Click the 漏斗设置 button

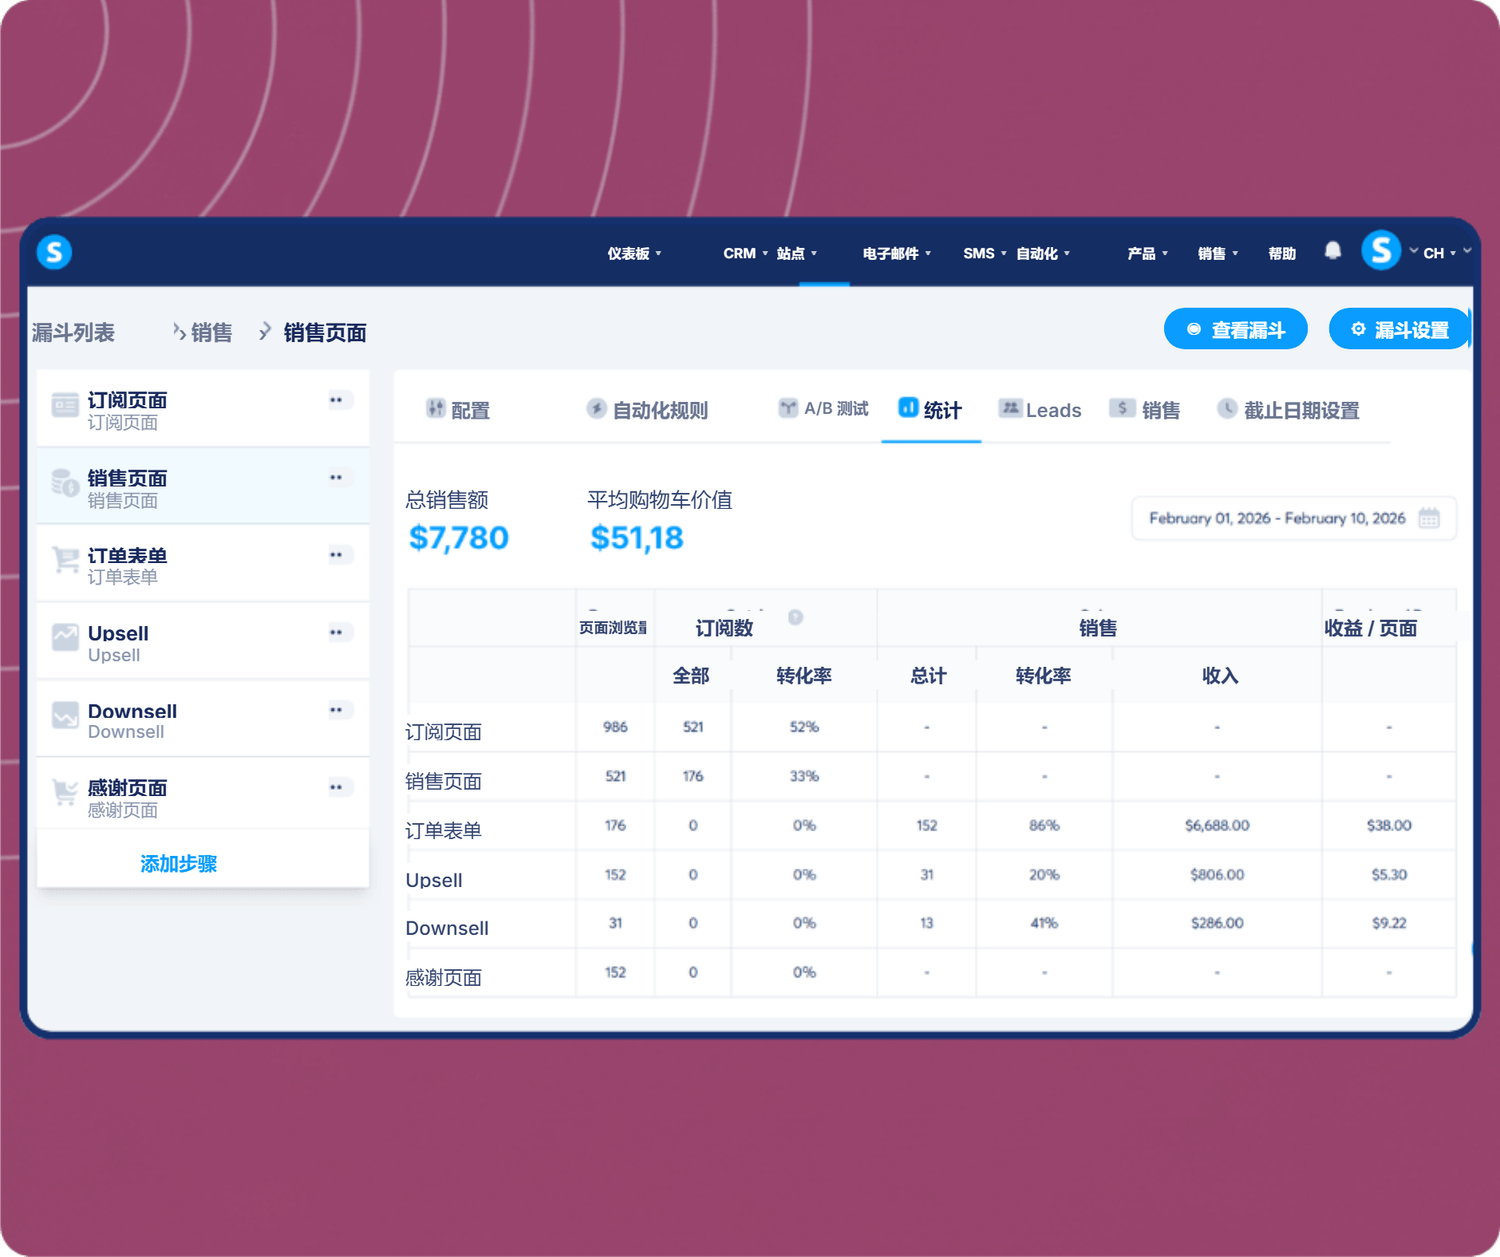click(x=1399, y=329)
